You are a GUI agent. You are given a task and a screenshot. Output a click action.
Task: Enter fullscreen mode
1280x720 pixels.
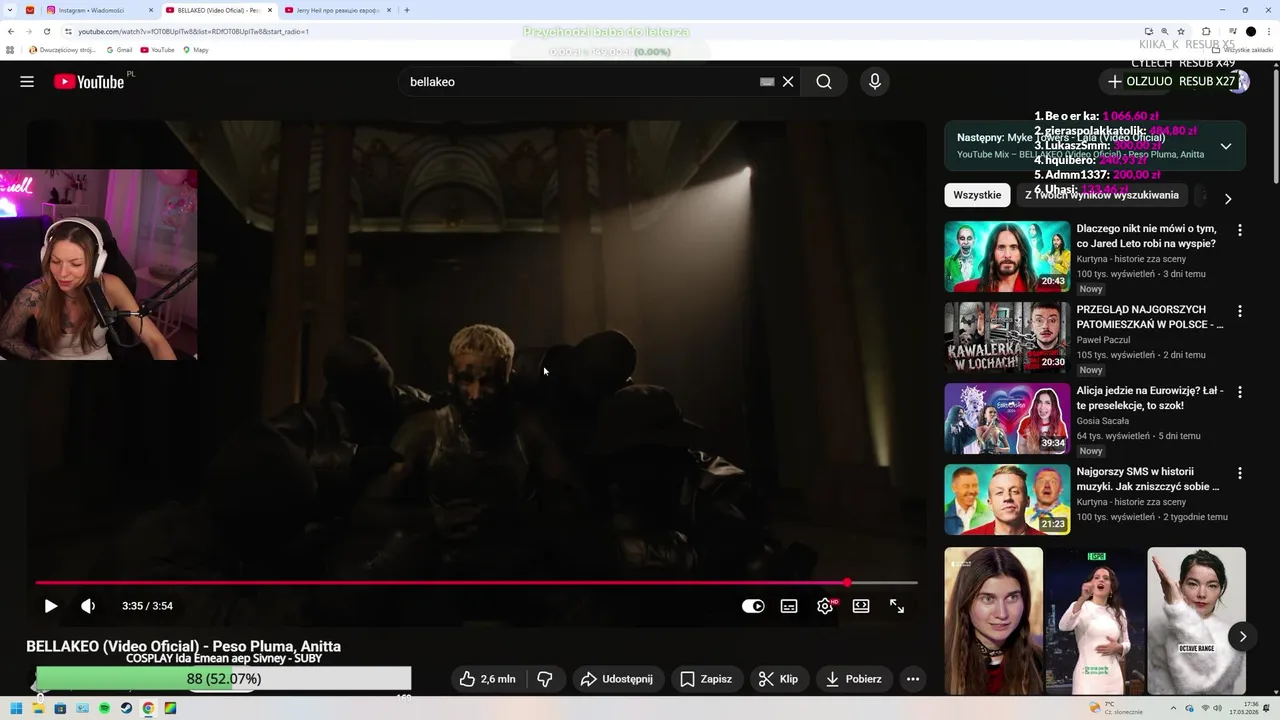(897, 606)
